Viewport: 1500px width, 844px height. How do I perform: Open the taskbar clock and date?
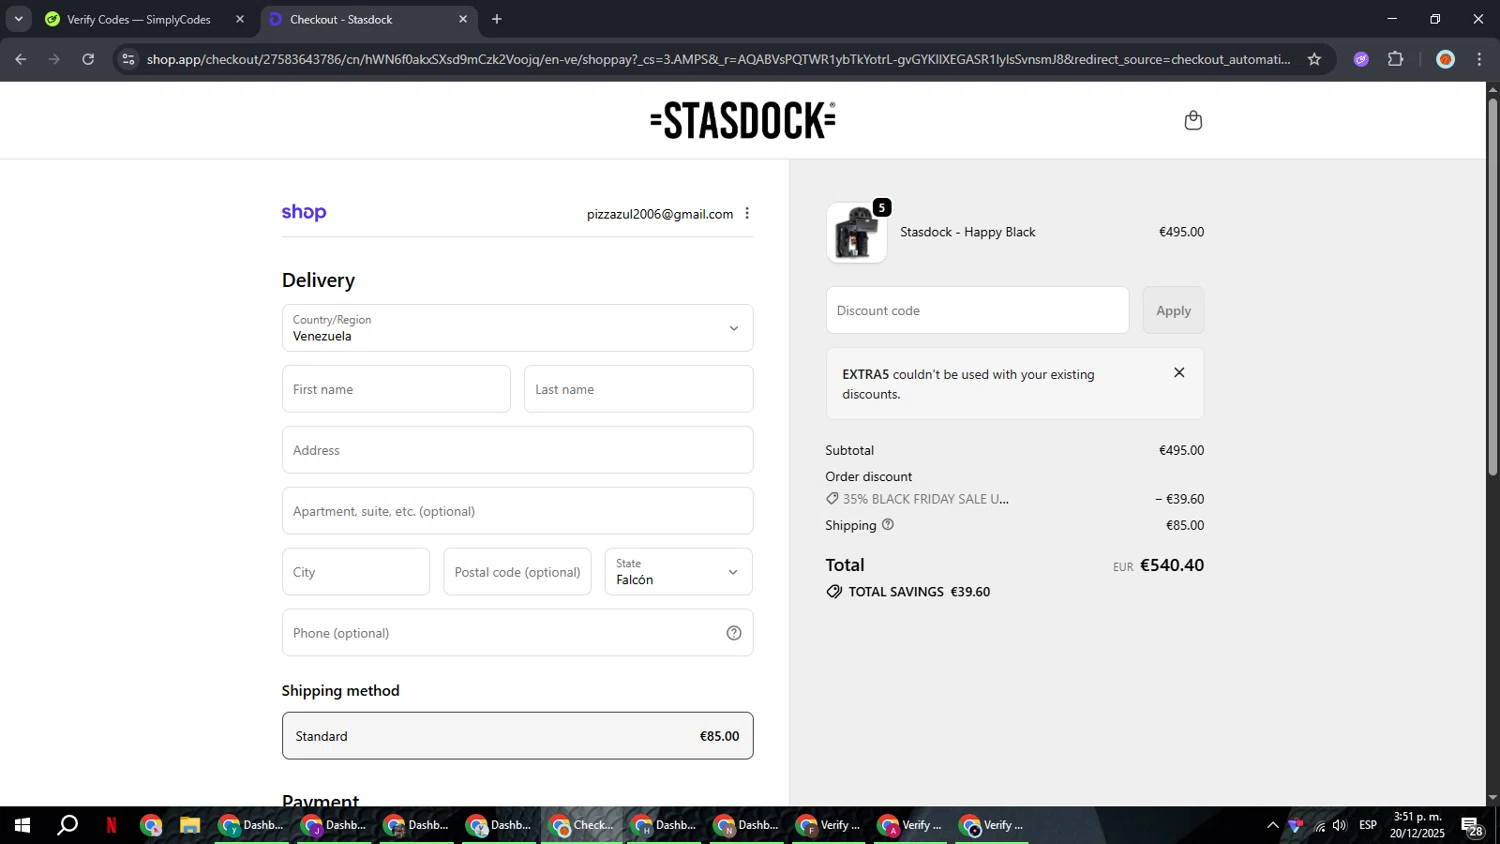[x=1418, y=825]
